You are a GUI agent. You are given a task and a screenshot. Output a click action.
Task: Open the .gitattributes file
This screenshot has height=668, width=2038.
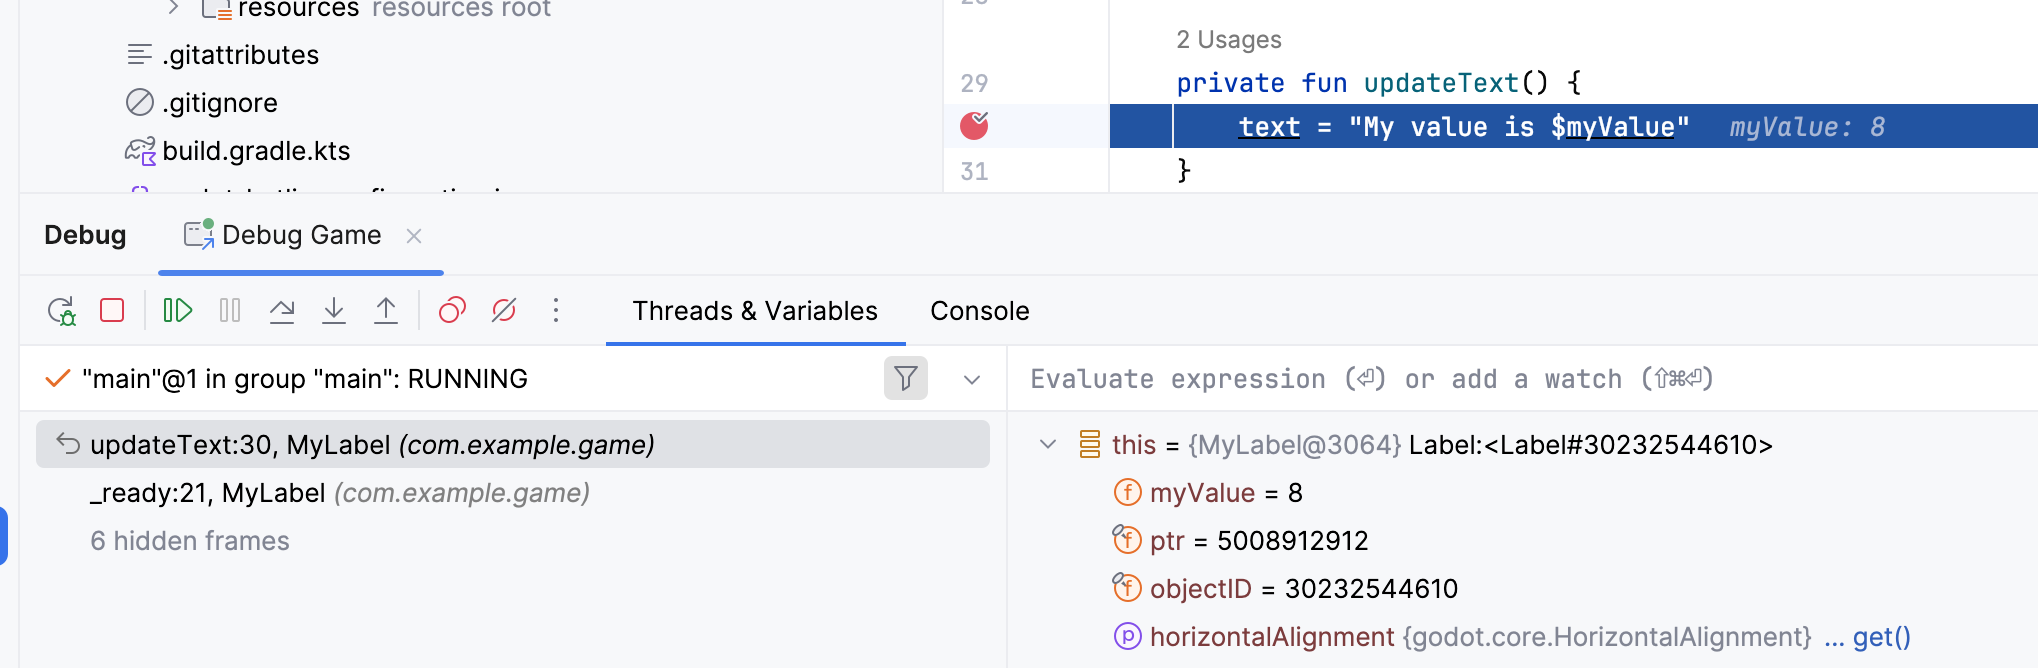click(240, 55)
